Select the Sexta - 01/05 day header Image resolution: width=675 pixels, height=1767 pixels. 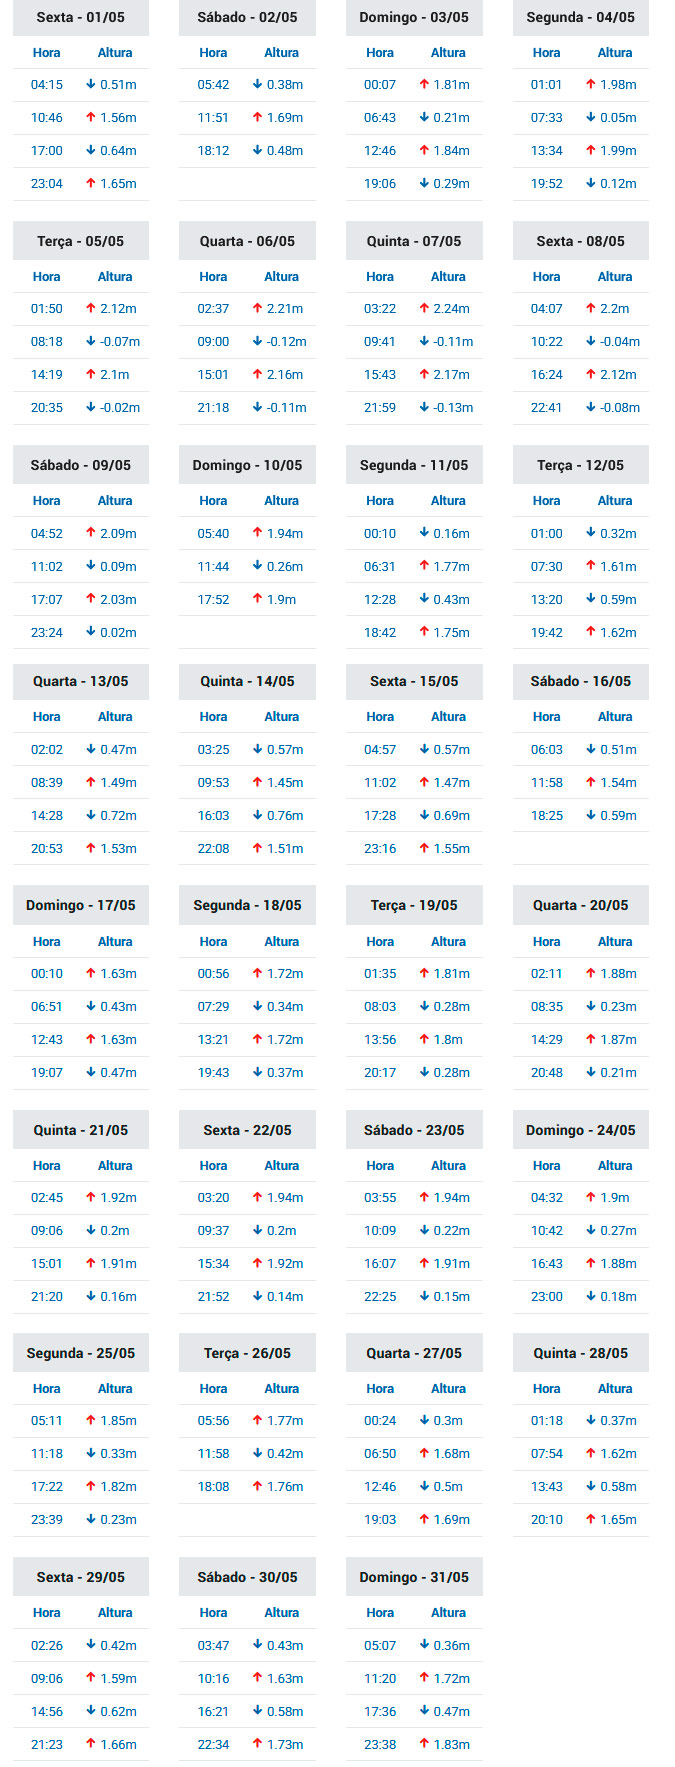pos(81,17)
